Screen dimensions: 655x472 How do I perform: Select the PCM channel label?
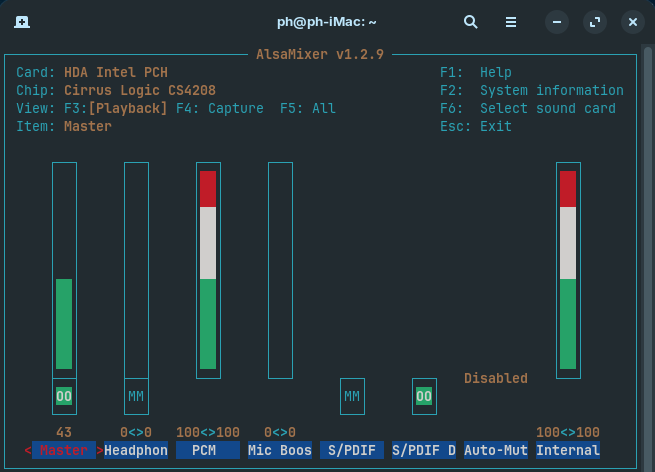point(208,450)
